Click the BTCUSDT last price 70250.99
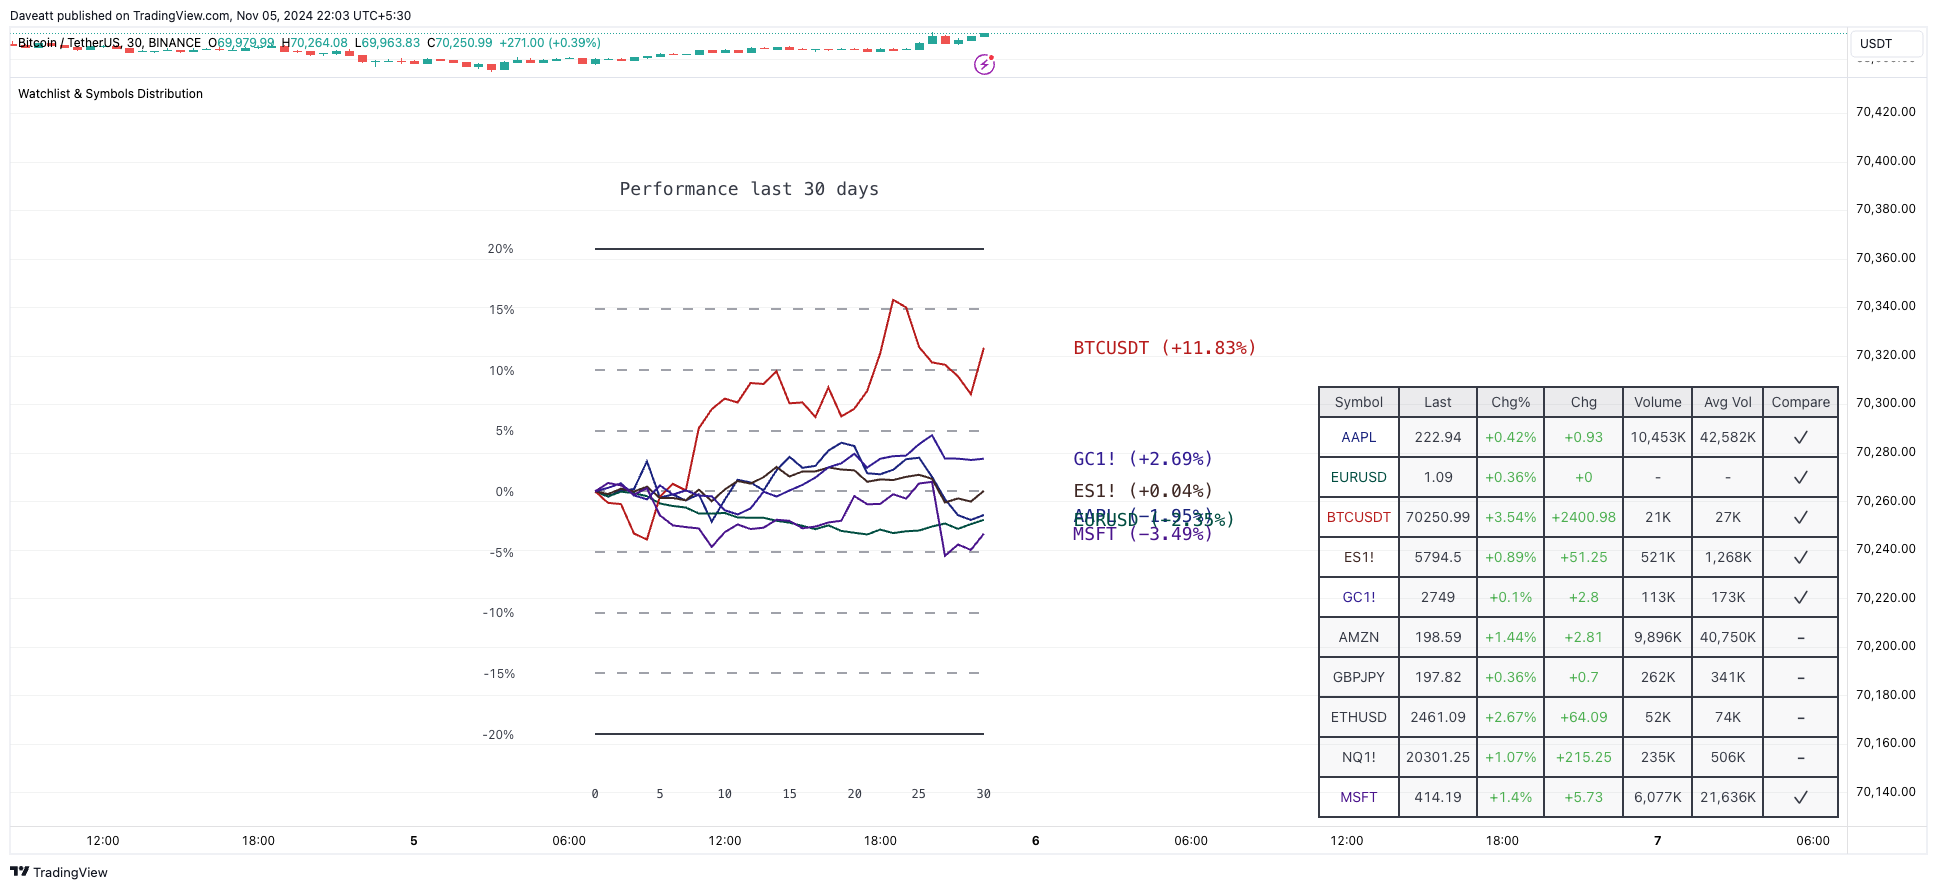Image resolution: width=1937 pixels, height=889 pixels. click(1438, 517)
